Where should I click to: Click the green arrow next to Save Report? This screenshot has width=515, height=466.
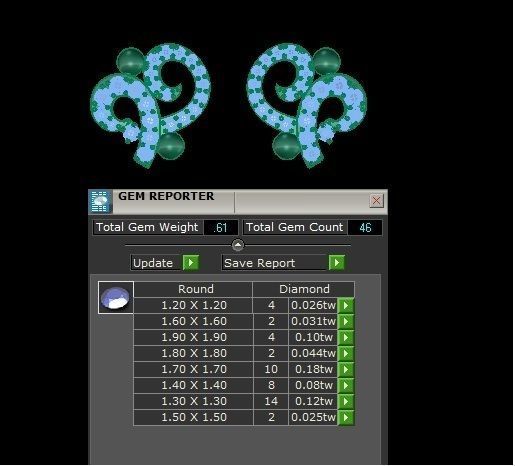(x=337, y=263)
